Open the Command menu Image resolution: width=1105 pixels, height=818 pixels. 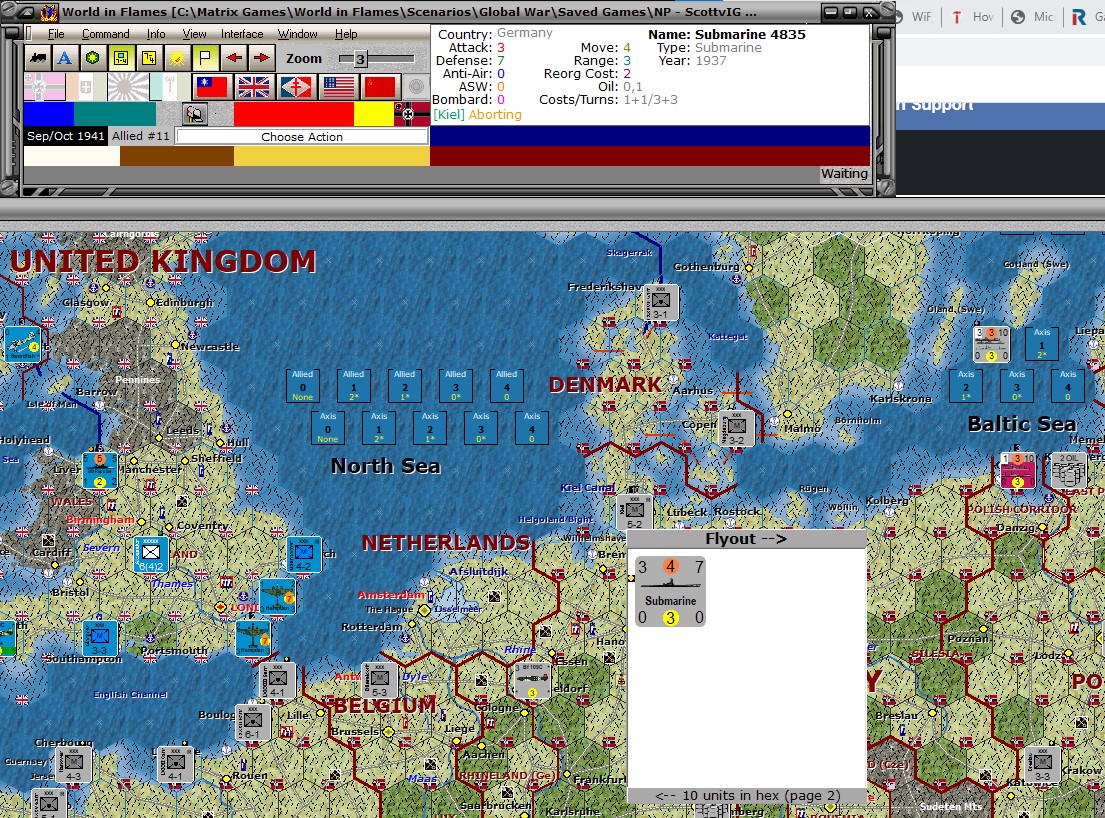click(105, 34)
